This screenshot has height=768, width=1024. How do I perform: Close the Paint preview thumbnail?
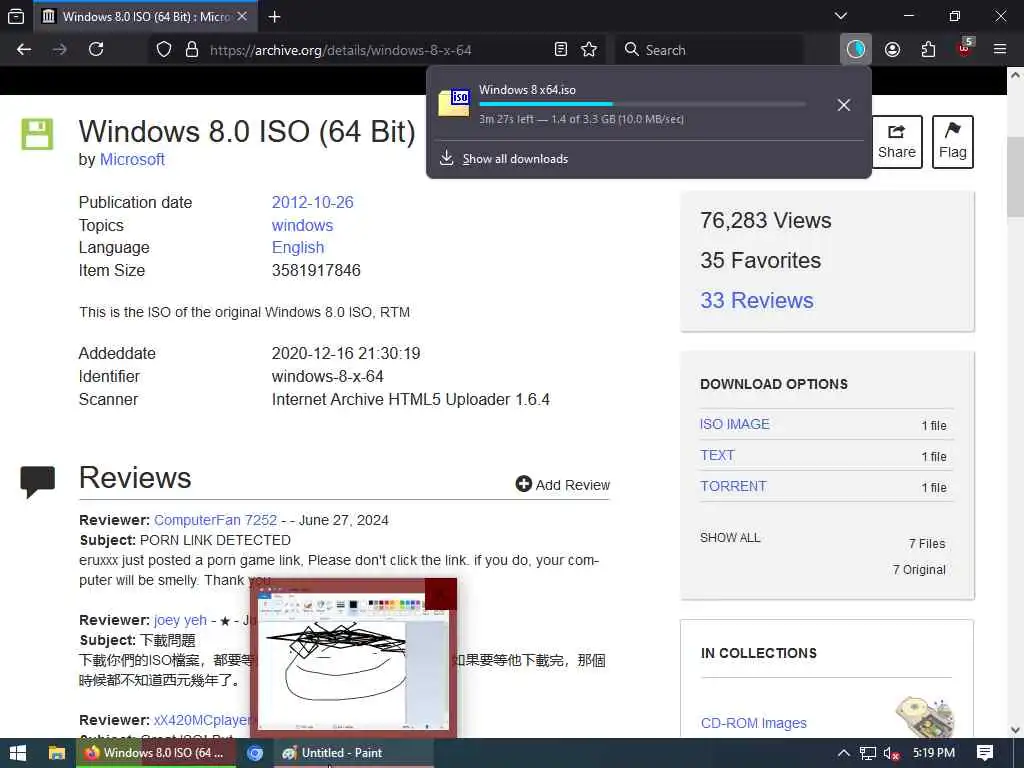[x=440, y=594]
